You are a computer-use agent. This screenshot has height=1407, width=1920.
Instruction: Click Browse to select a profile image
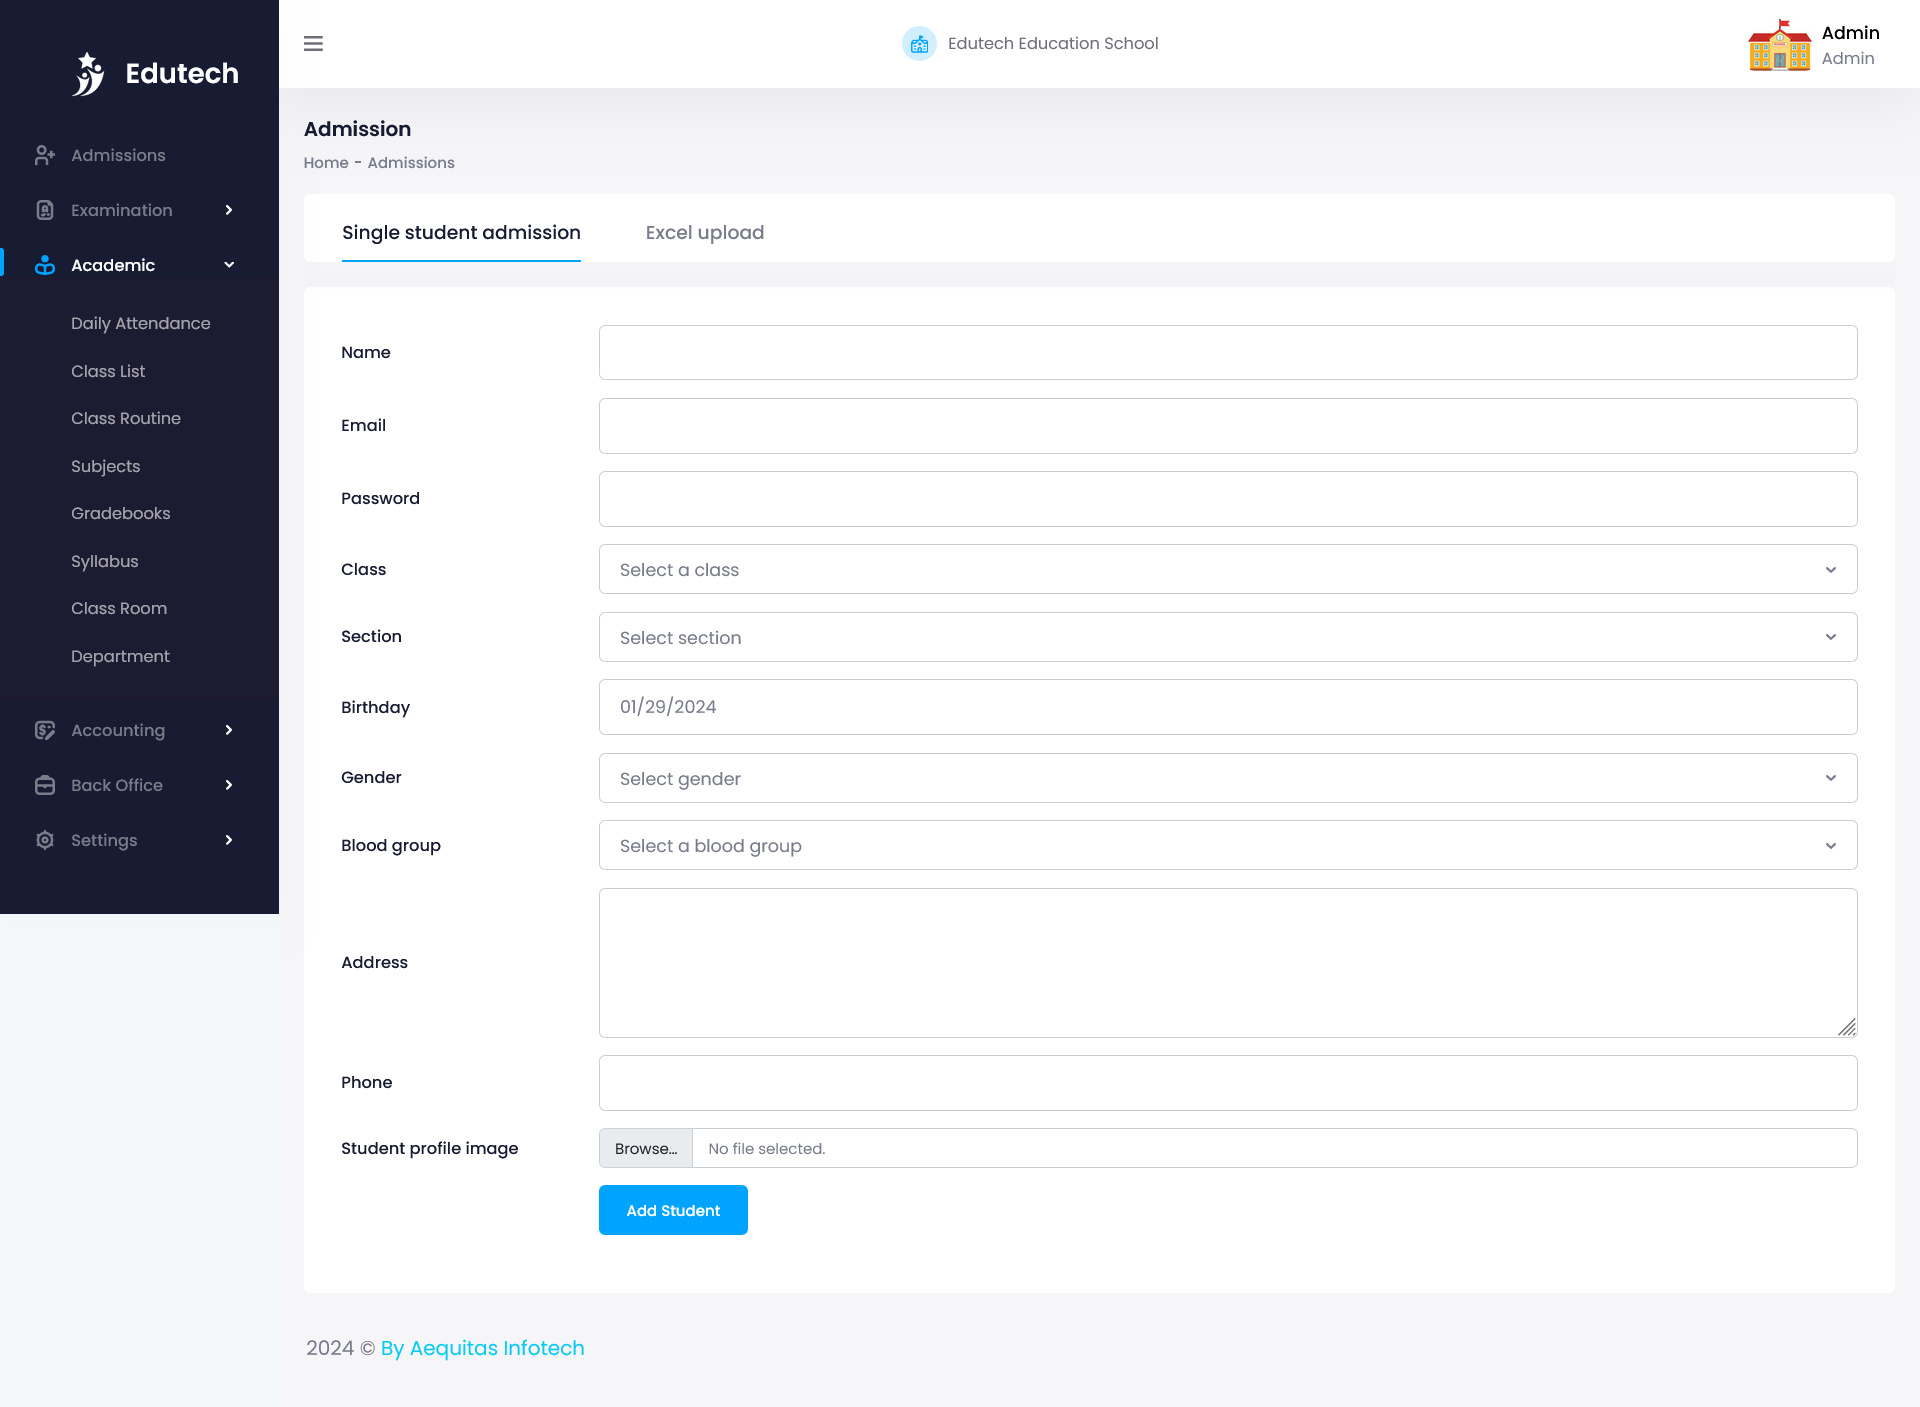click(645, 1148)
